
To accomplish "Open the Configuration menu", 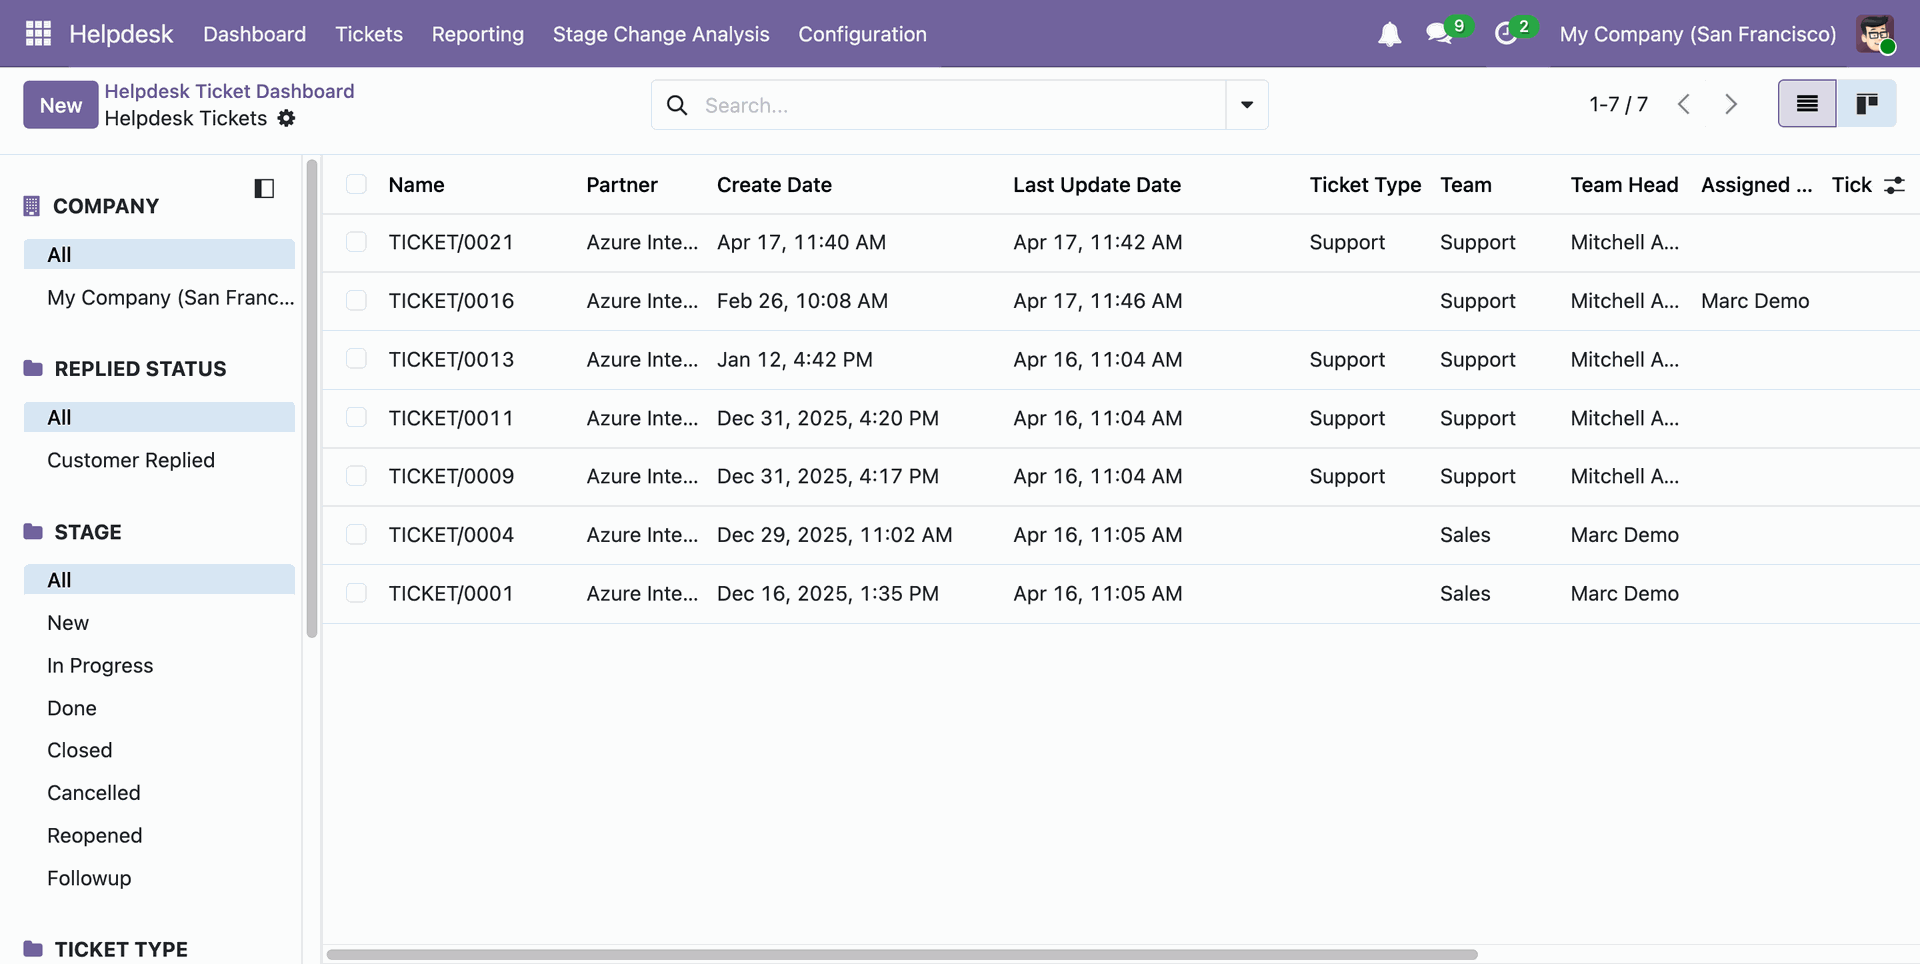I will (862, 34).
